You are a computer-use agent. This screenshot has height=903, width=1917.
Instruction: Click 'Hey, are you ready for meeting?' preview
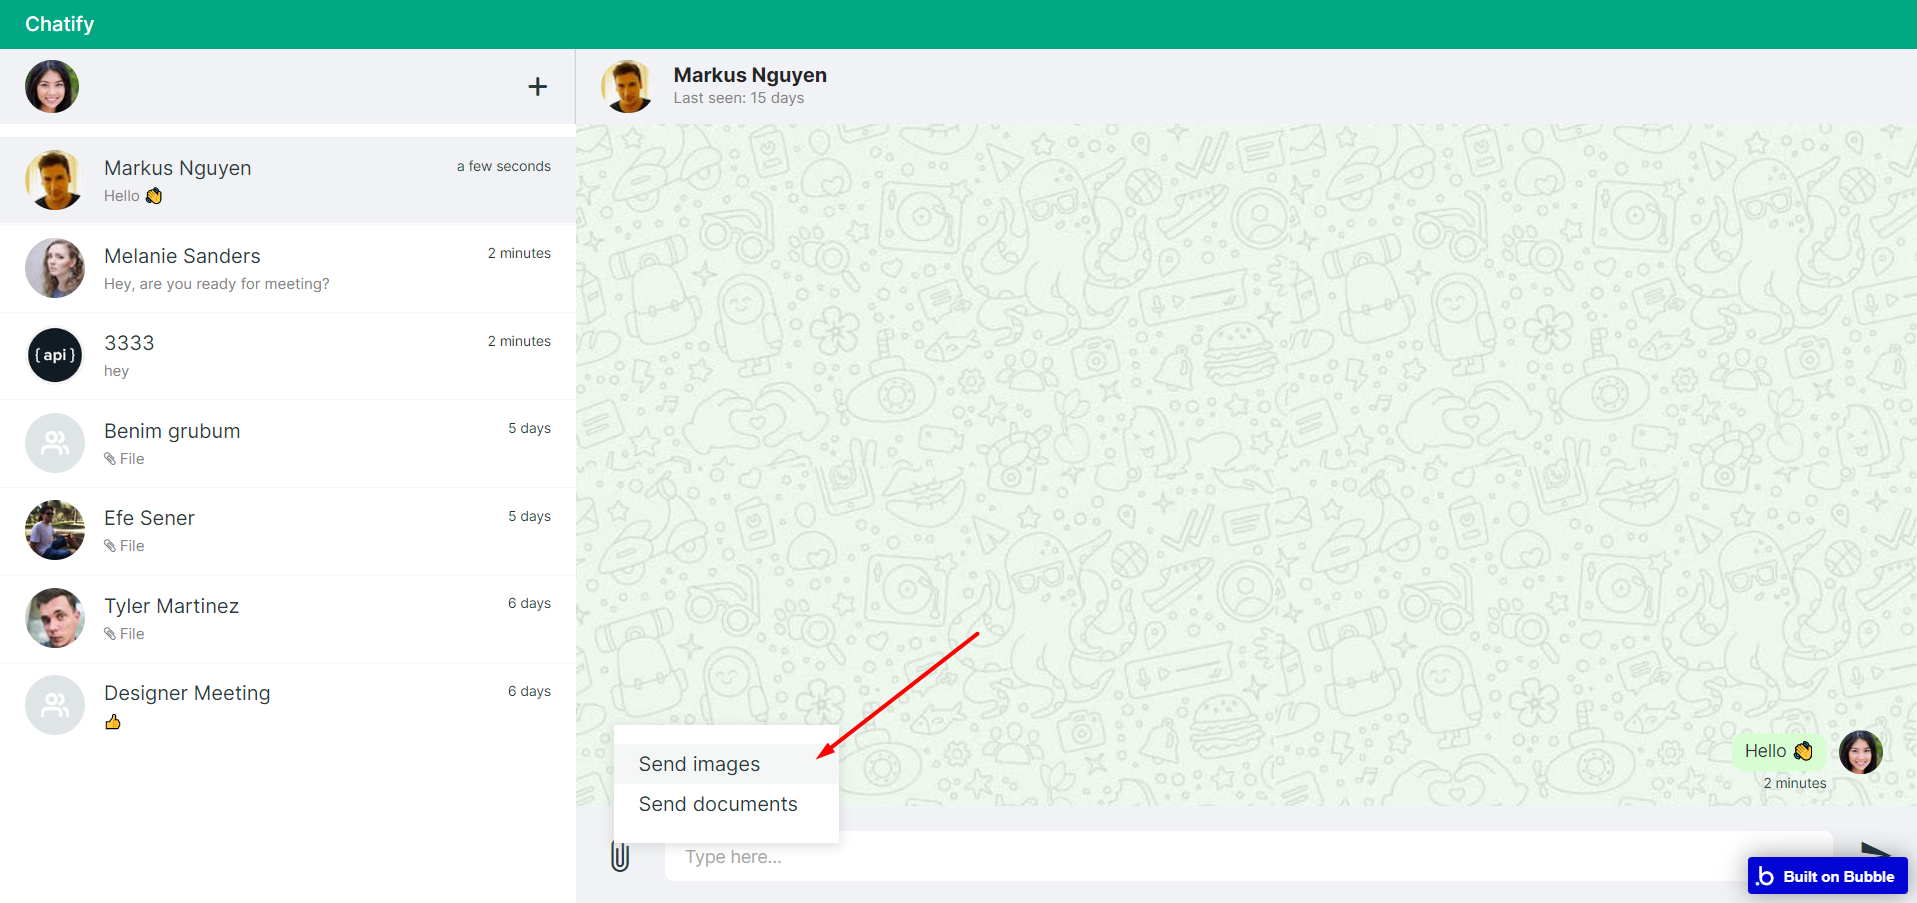coord(216,284)
